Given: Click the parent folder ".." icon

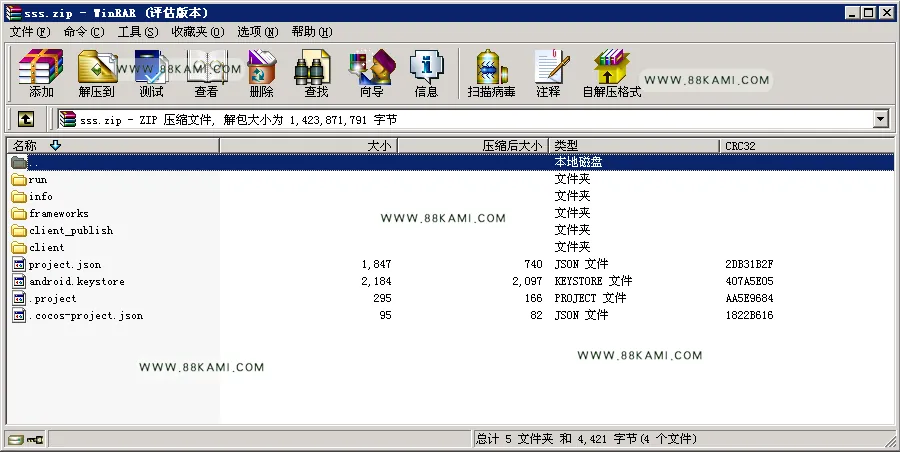Looking at the screenshot, I should pyautogui.click(x=19, y=163).
